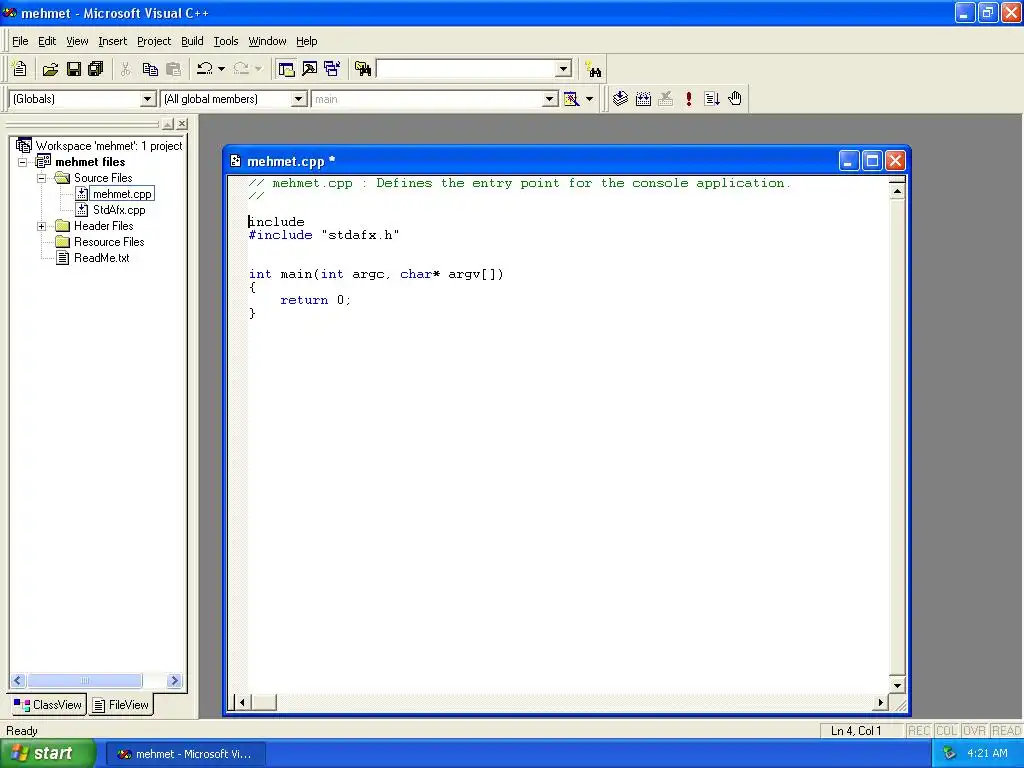Switch to the ClassView tab
This screenshot has width=1024, height=768.
click(48, 705)
